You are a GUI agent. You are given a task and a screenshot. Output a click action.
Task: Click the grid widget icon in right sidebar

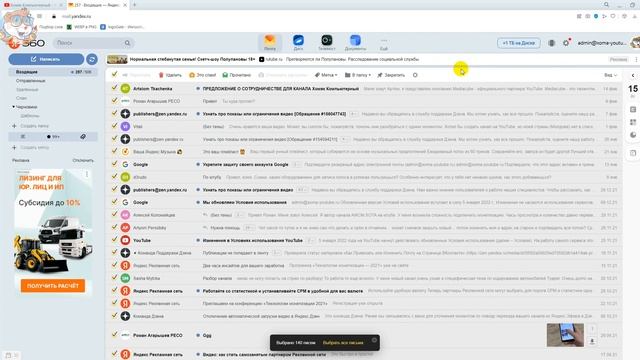click(x=633, y=122)
